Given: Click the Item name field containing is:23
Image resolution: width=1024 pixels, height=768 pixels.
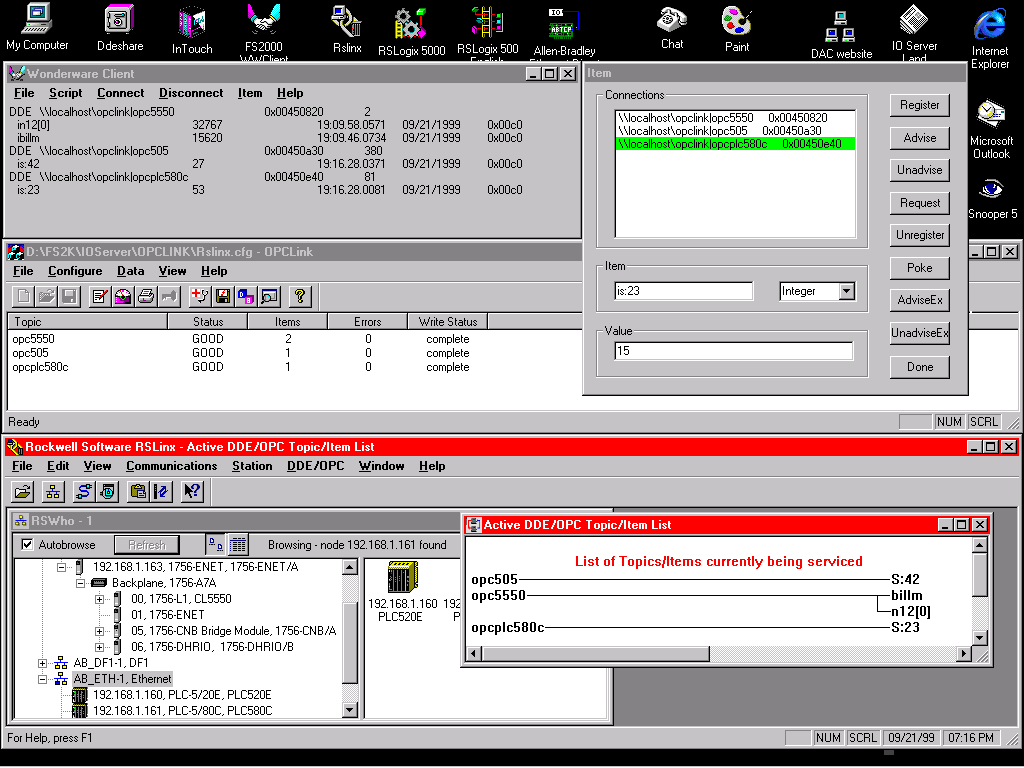Looking at the screenshot, I should click(x=683, y=291).
